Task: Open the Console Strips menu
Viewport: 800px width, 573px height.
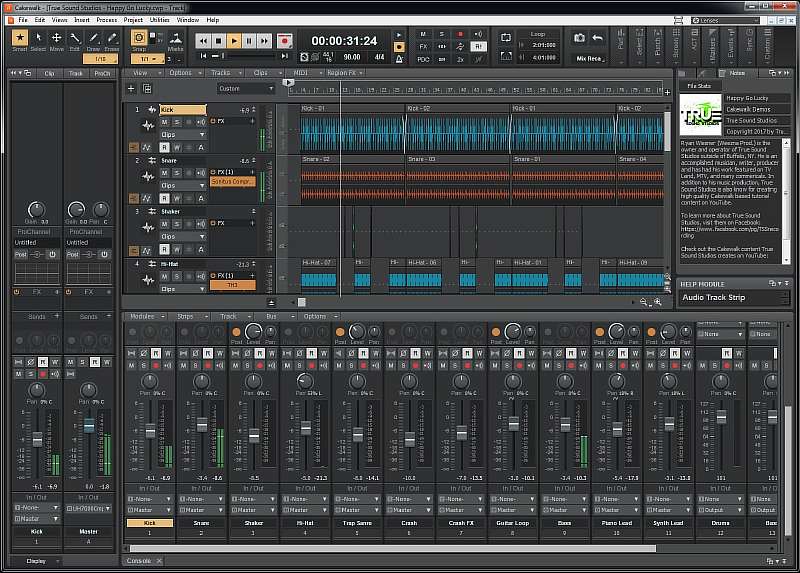Action: click(189, 316)
